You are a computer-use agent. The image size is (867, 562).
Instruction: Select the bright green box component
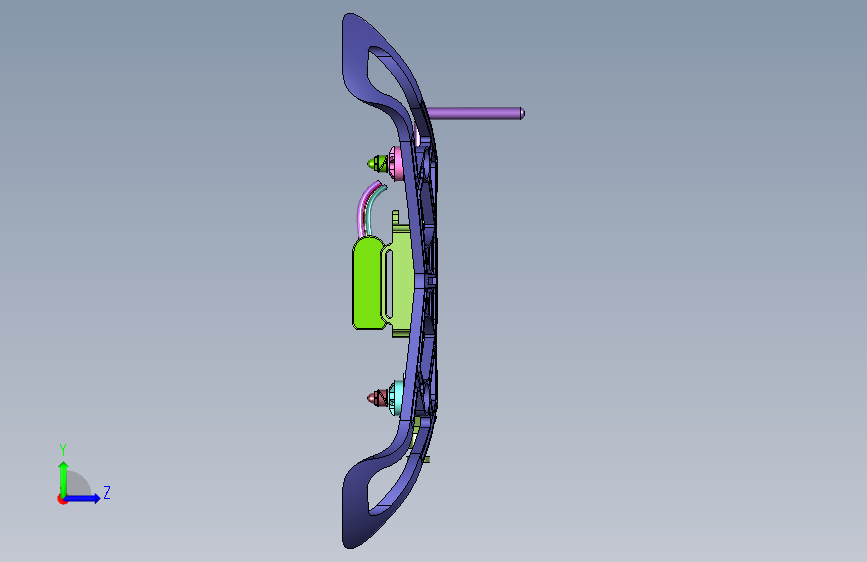click(367, 283)
